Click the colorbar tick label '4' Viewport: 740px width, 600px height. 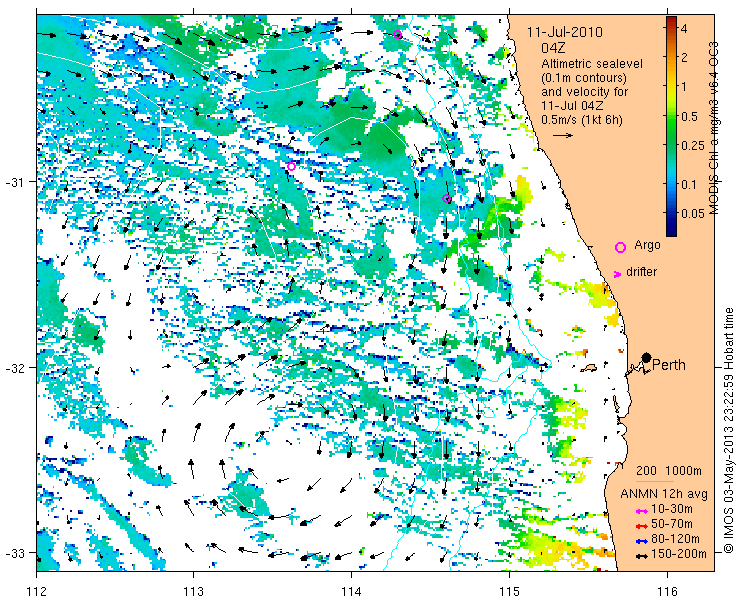click(x=684, y=28)
